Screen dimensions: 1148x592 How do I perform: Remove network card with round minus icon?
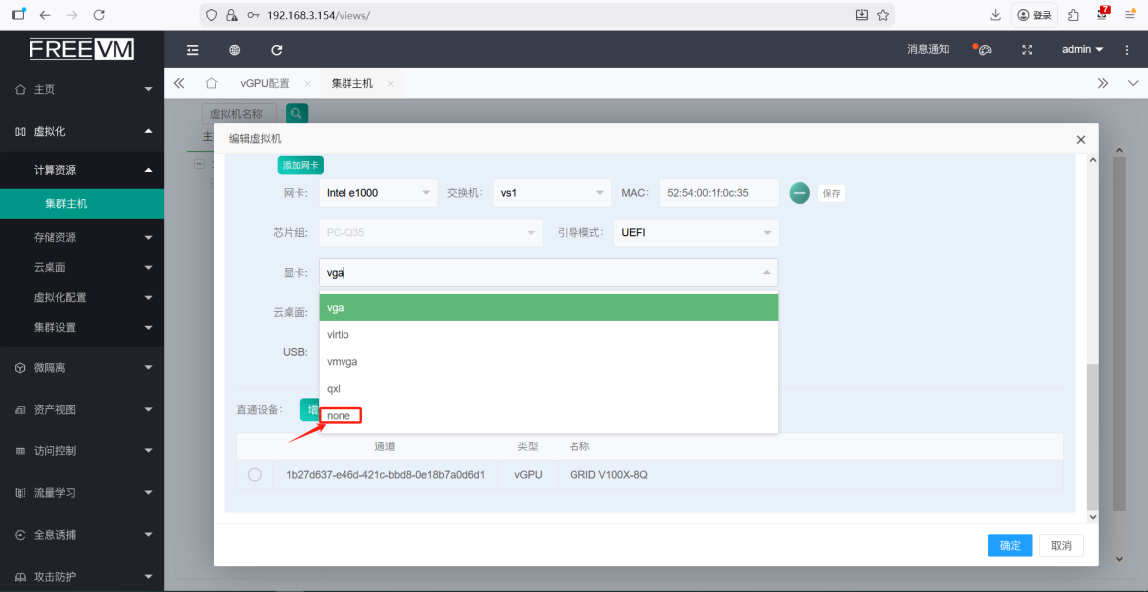[x=799, y=193]
